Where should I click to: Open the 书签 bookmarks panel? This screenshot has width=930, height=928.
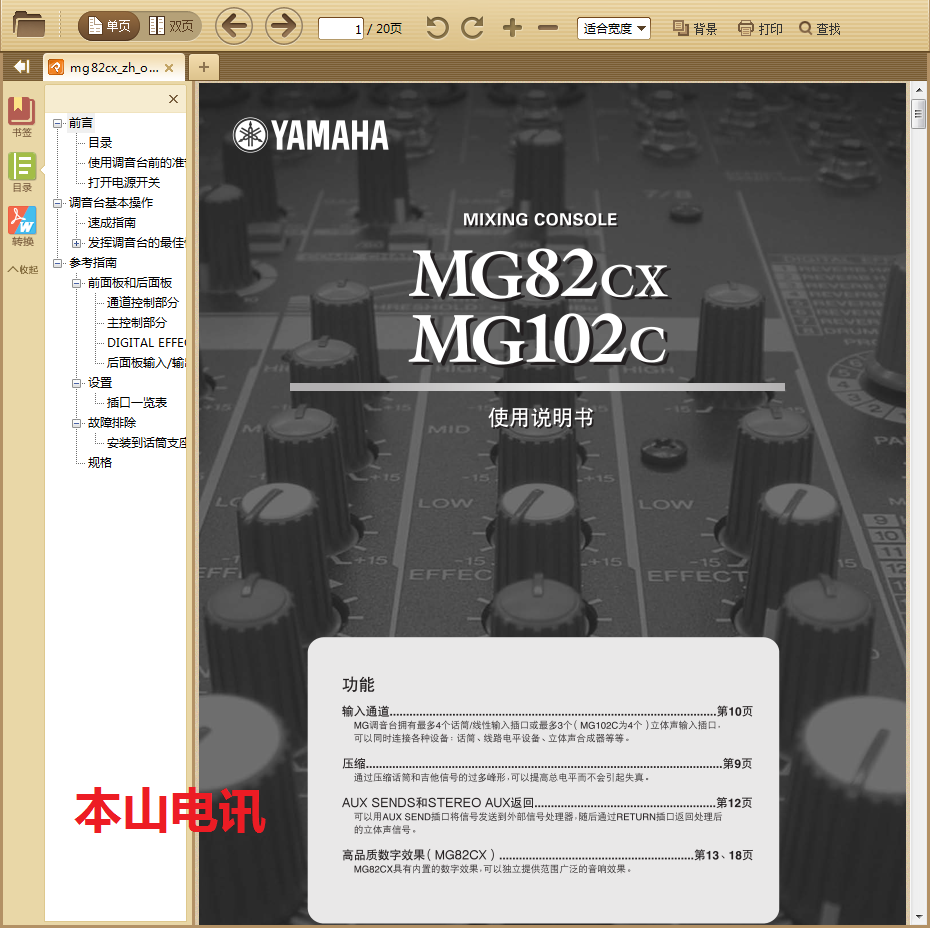(22, 117)
